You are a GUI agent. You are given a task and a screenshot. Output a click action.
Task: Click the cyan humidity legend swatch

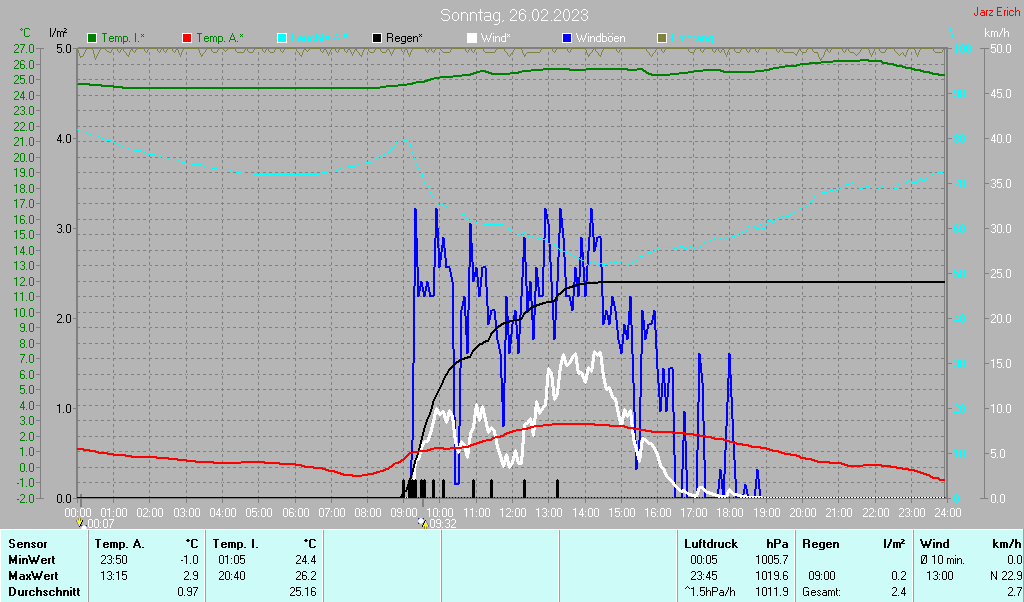coord(282,38)
